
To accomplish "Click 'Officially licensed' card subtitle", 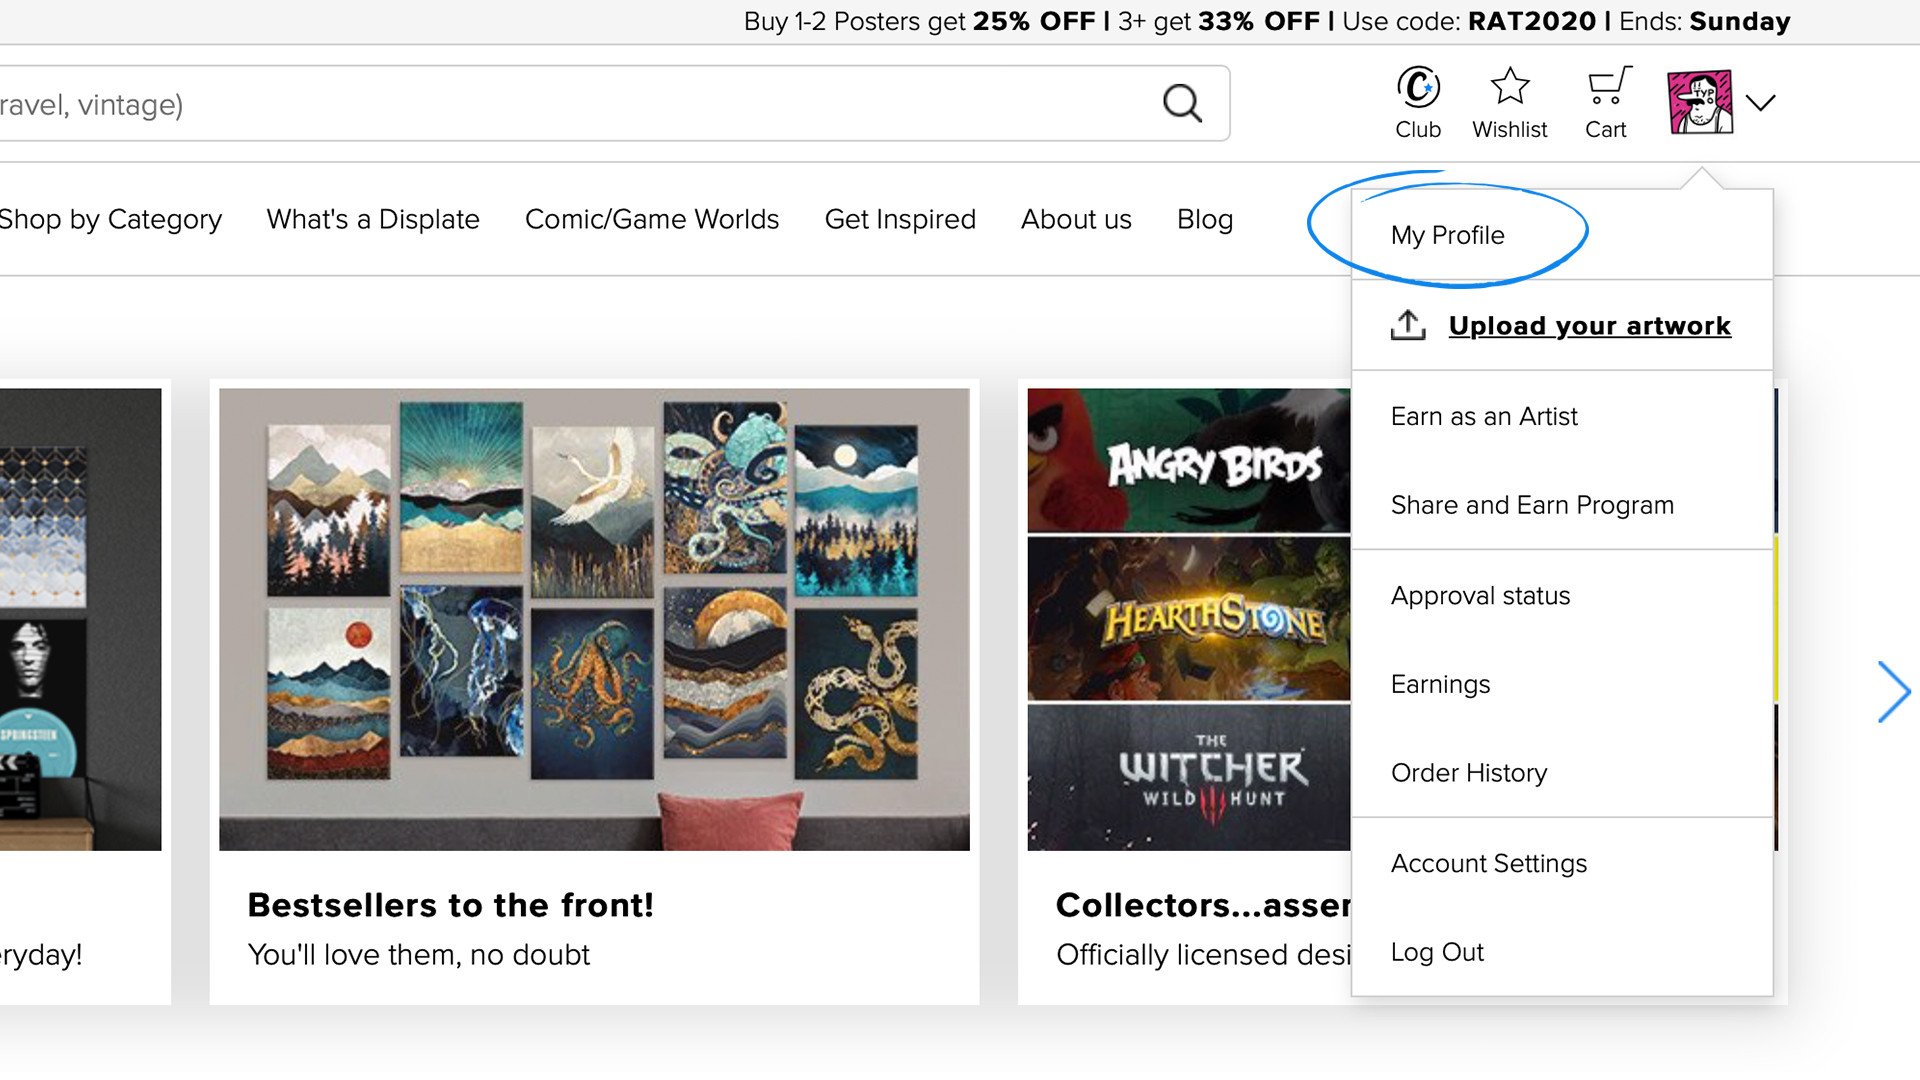I will click(1203, 955).
